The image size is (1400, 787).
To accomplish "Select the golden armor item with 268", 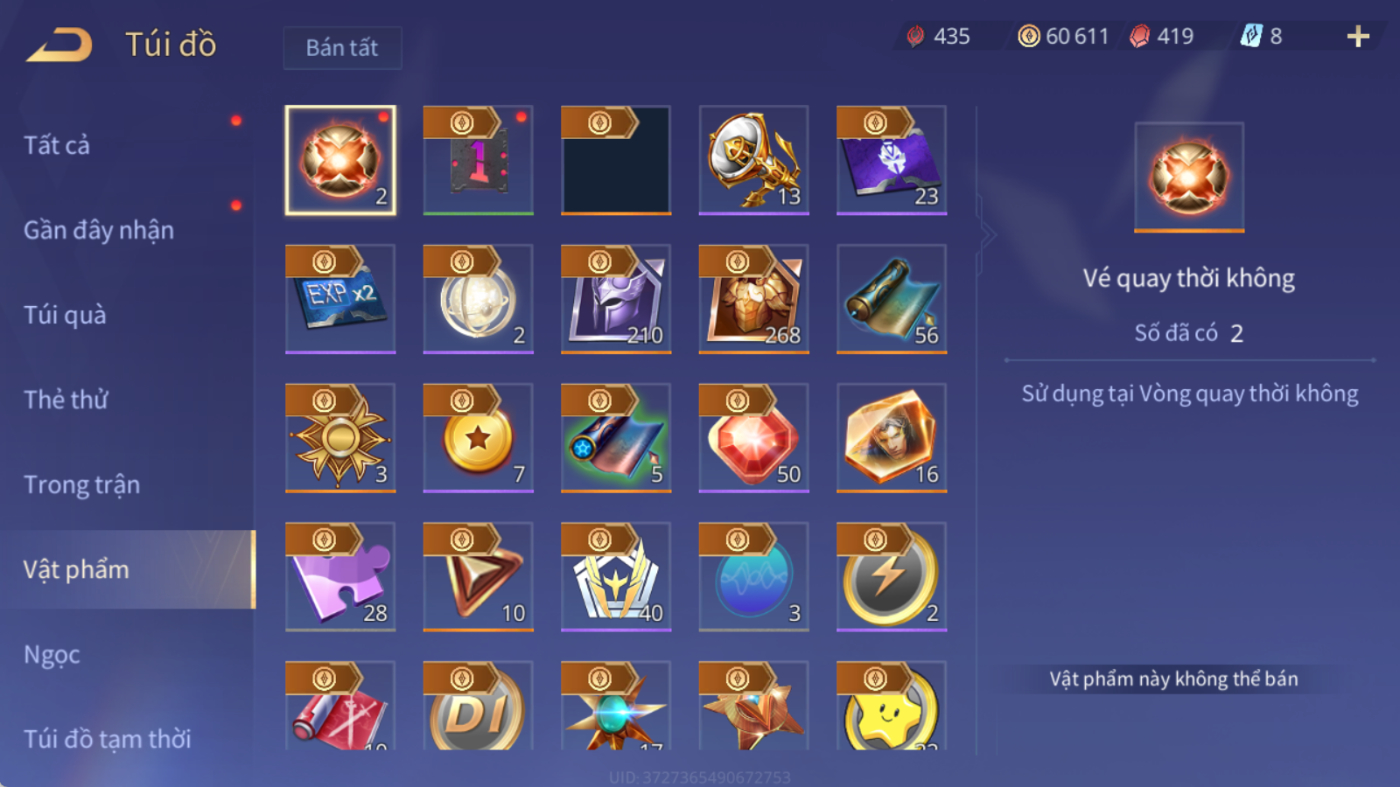I will click(754, 299).
